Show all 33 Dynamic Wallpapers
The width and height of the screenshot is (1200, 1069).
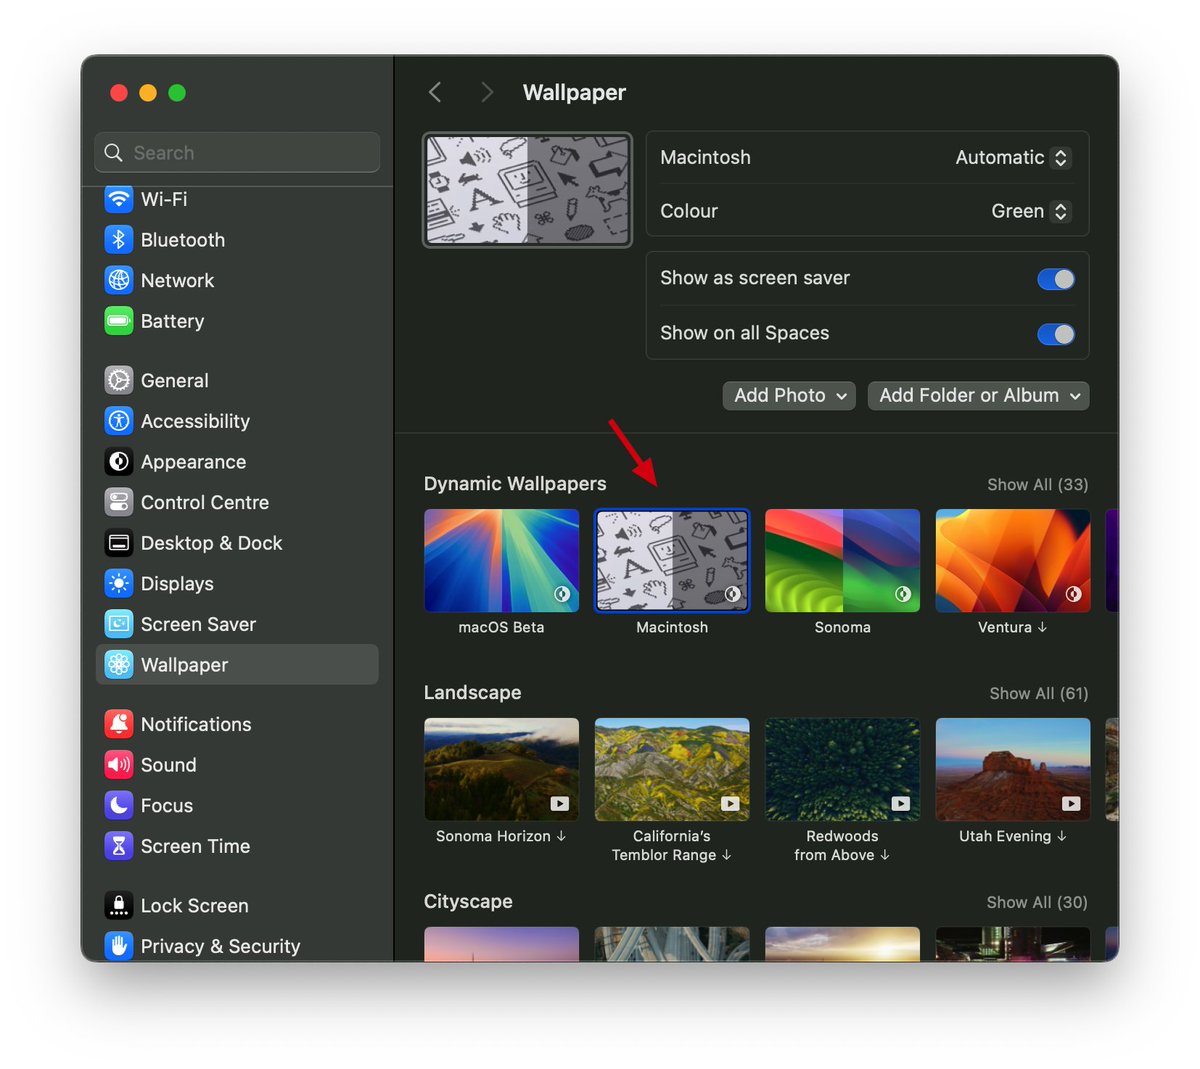tap(1037, 485)
